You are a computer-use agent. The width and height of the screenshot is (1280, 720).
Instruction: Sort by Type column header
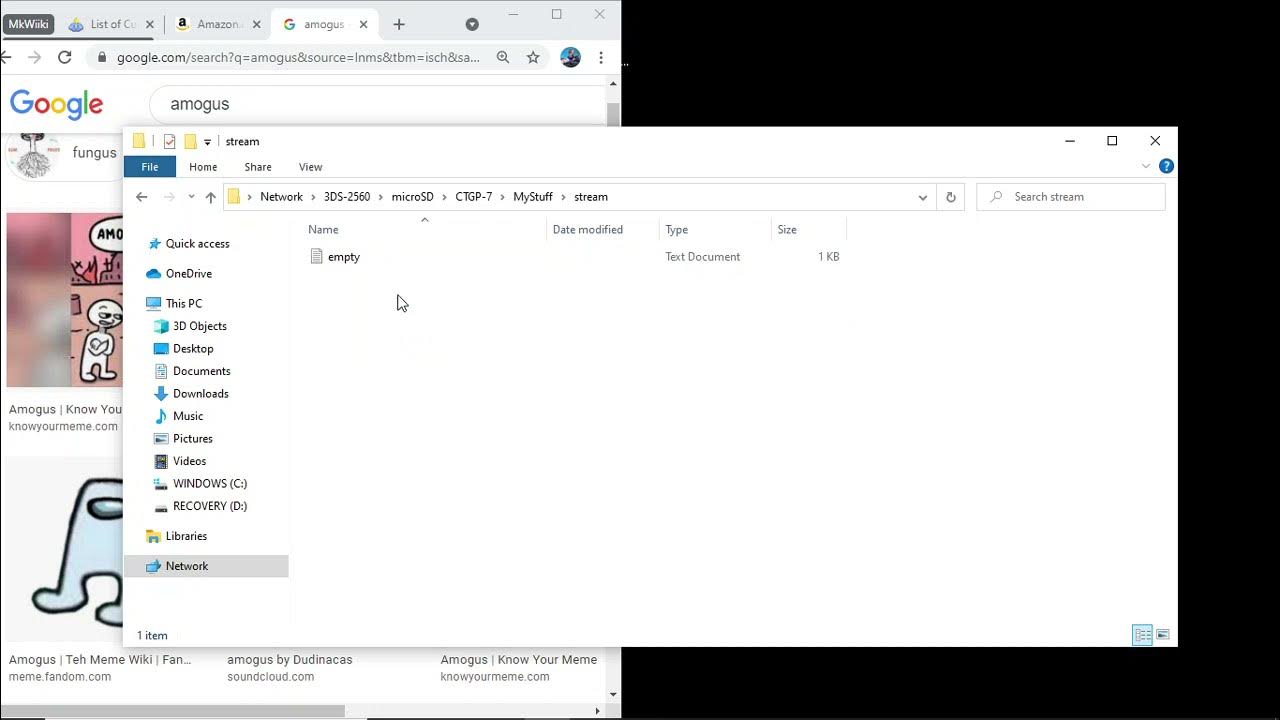pos(677,230)
